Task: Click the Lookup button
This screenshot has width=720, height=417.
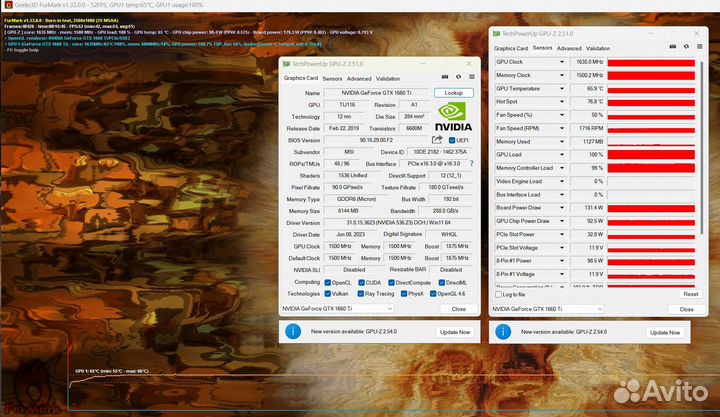Action: [454, 93]
